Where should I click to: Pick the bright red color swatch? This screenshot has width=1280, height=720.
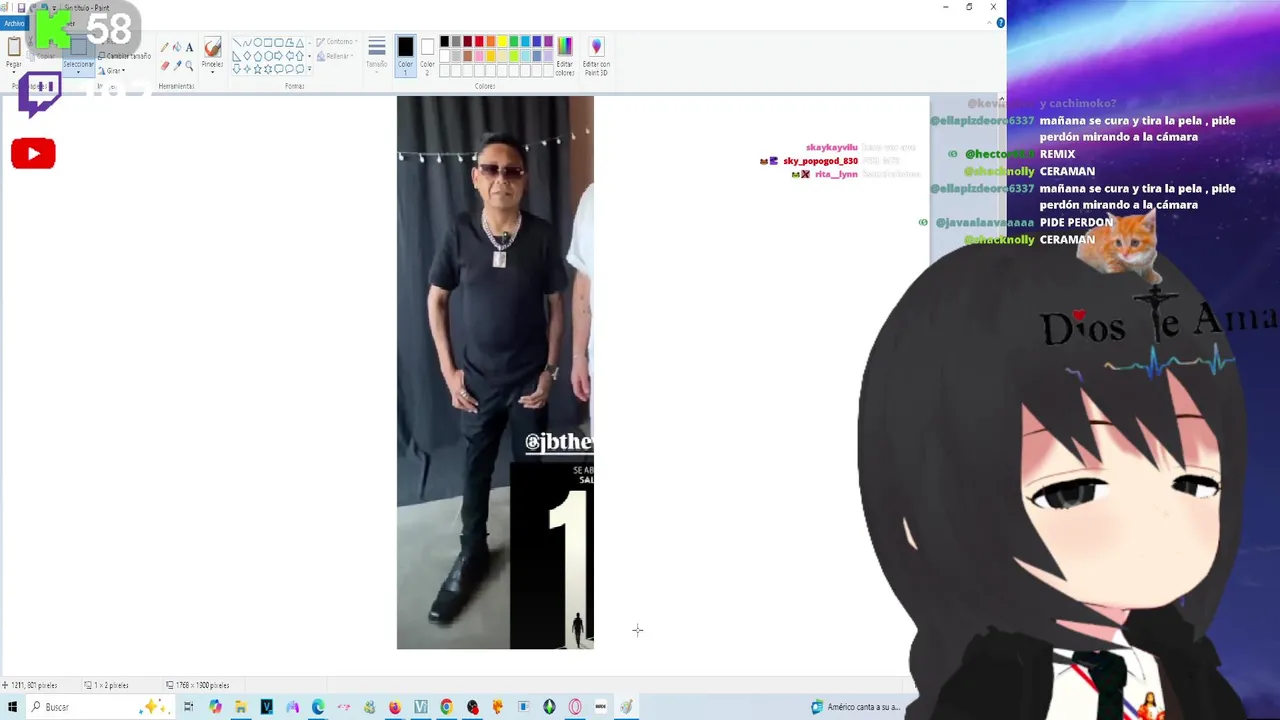tap(479, 41)
